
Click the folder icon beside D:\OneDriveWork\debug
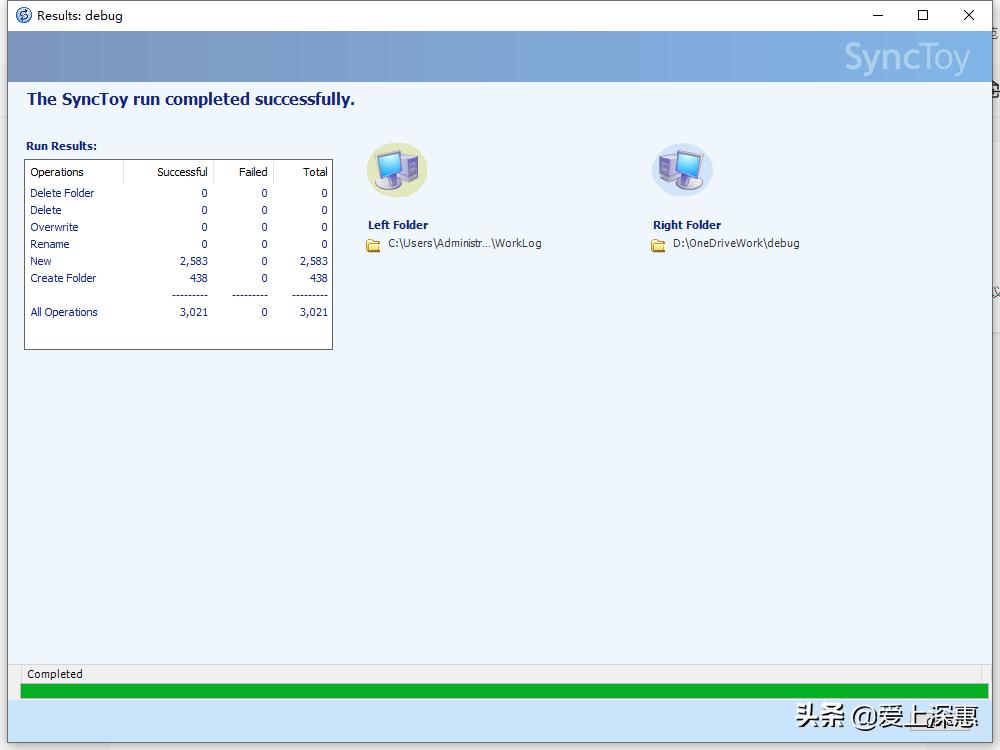click(658, 245)
